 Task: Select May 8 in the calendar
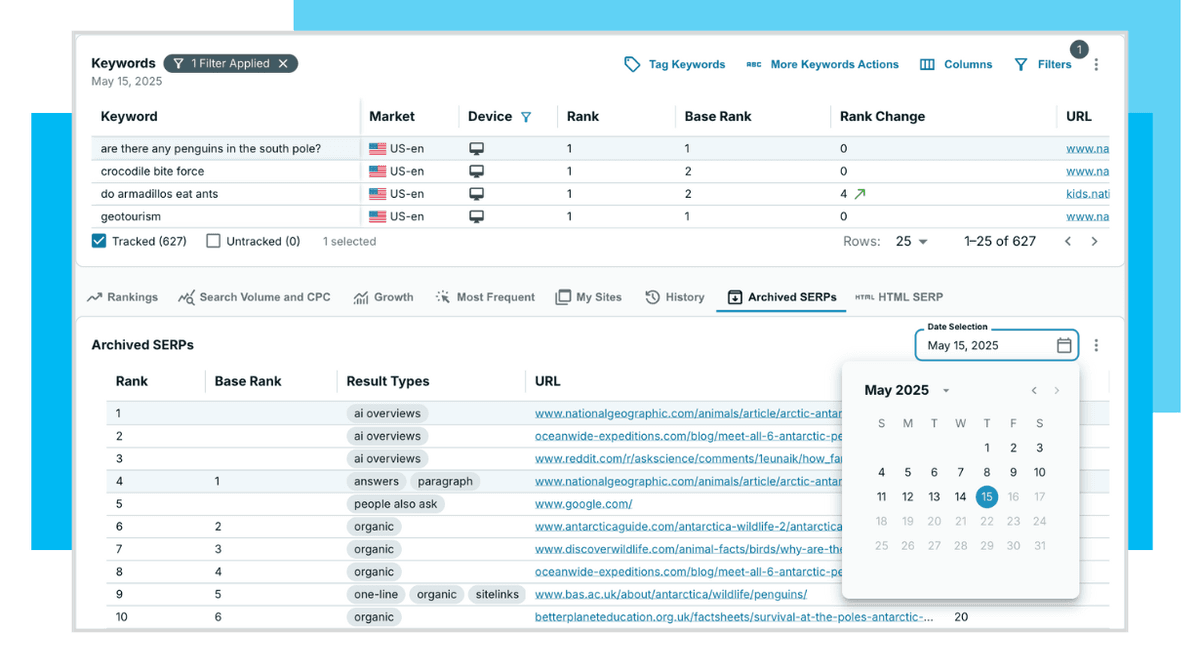pos(987,473)
